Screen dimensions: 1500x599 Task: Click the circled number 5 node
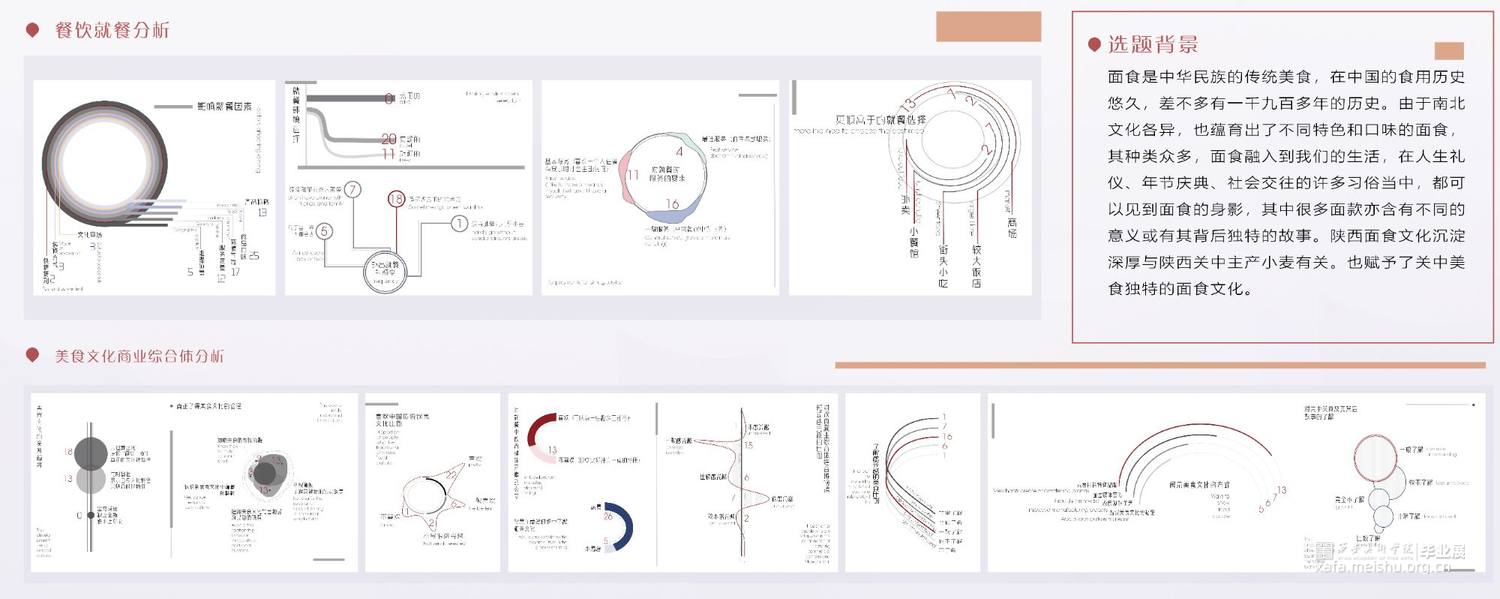click(323, 231)
